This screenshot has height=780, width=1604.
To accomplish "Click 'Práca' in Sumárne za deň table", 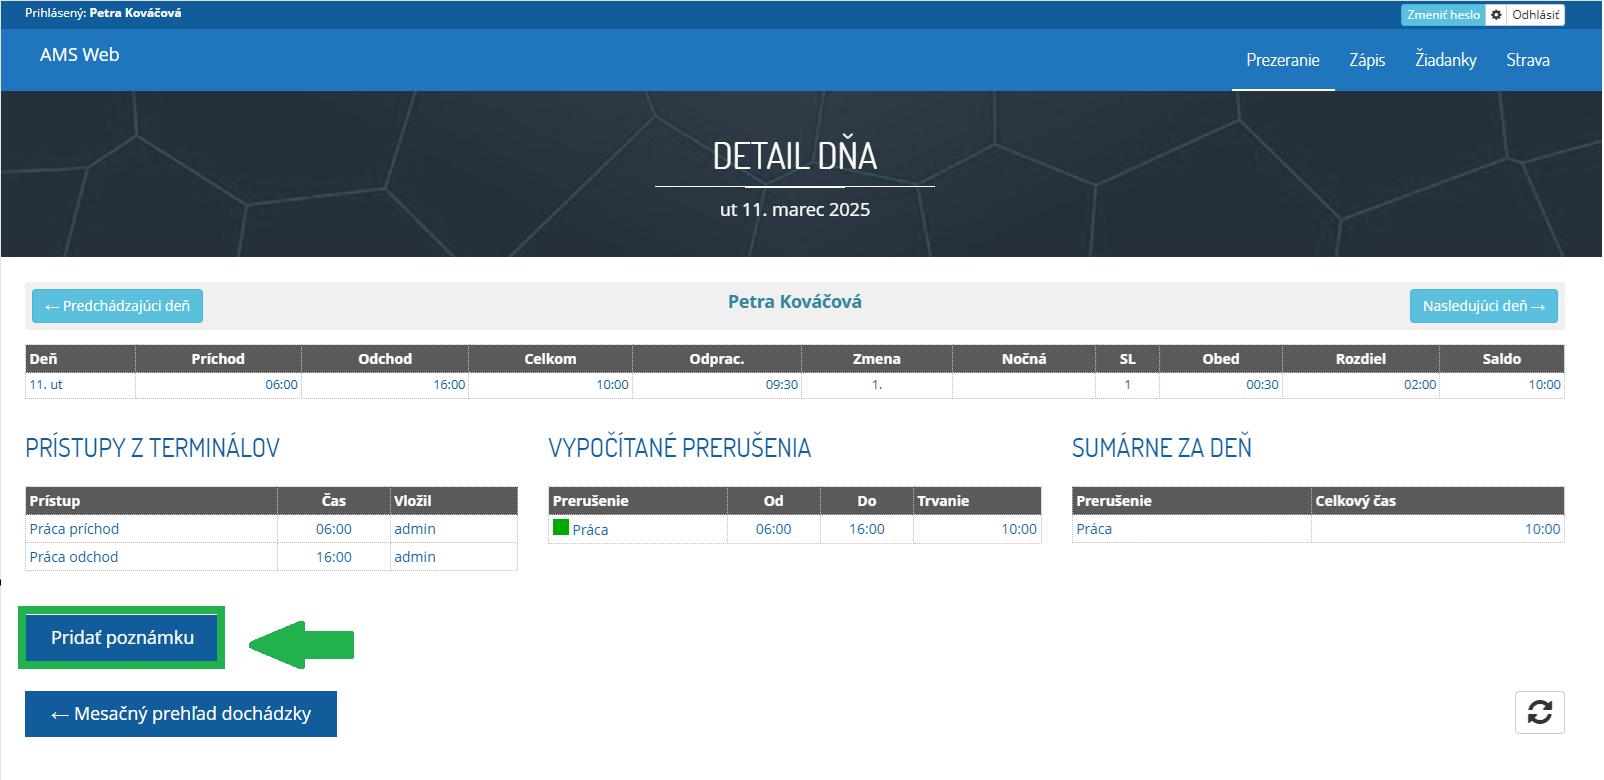I will 1094,529.
